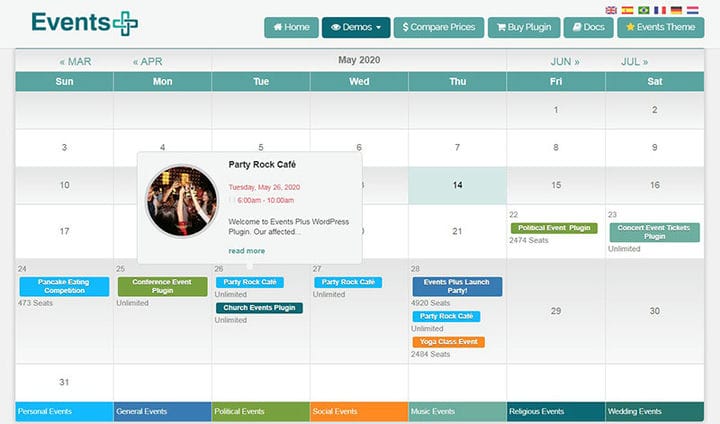This screenshot has width=720, height=424.
Task: Click the Sat column header
Action: pos(655,82)
